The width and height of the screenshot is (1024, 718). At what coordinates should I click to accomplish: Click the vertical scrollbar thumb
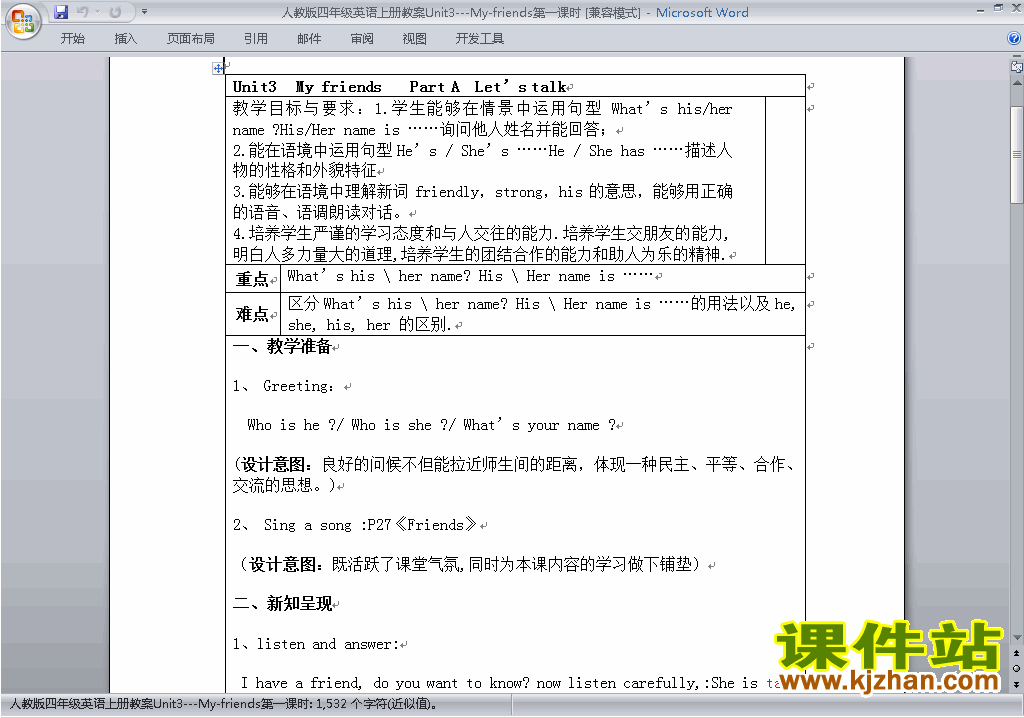1017,154
